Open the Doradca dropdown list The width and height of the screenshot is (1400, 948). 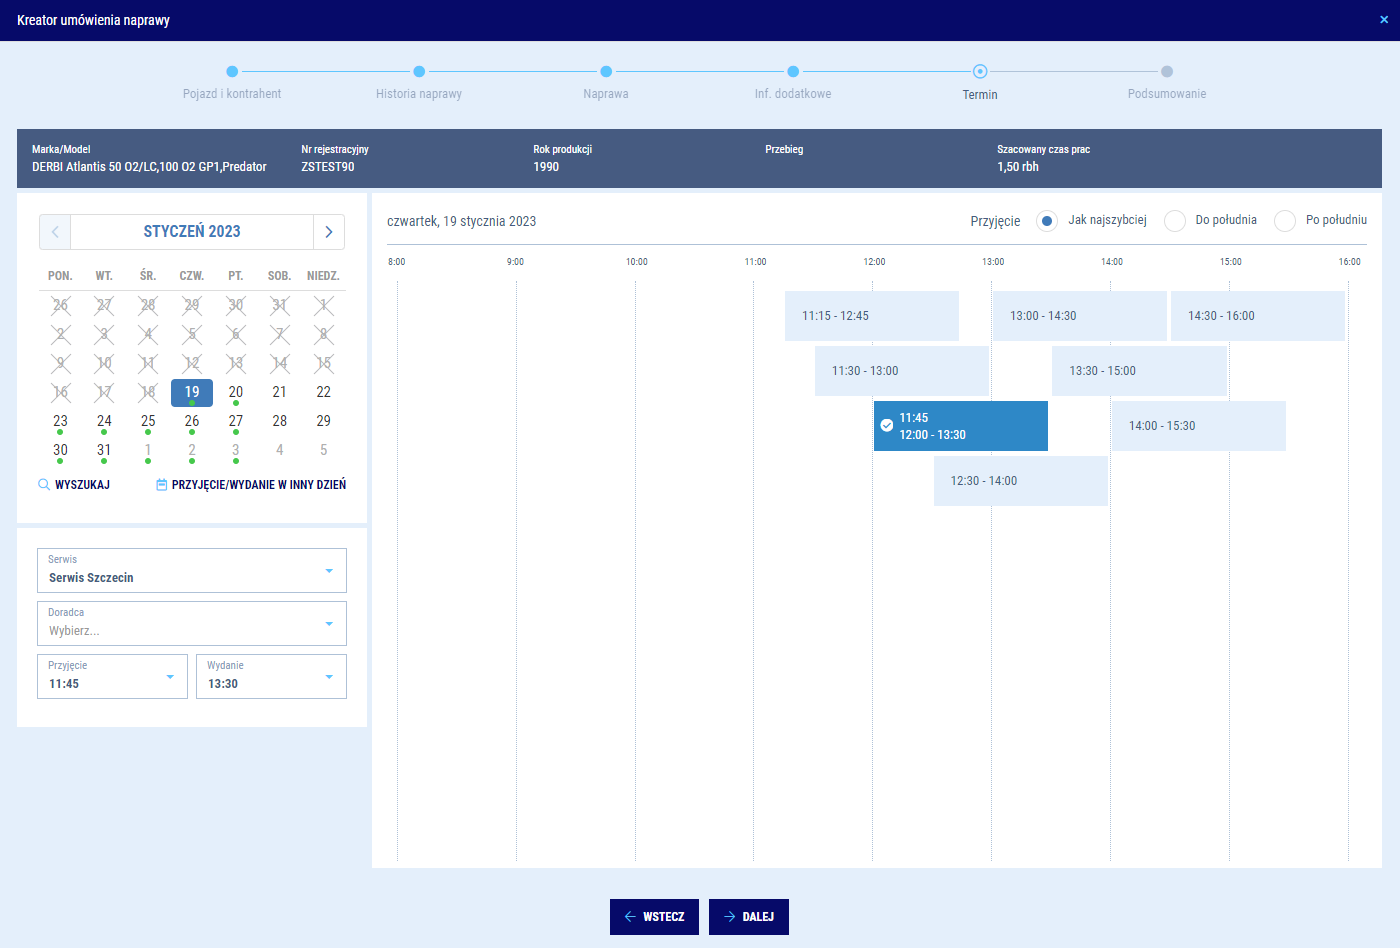tap(329, 624)
